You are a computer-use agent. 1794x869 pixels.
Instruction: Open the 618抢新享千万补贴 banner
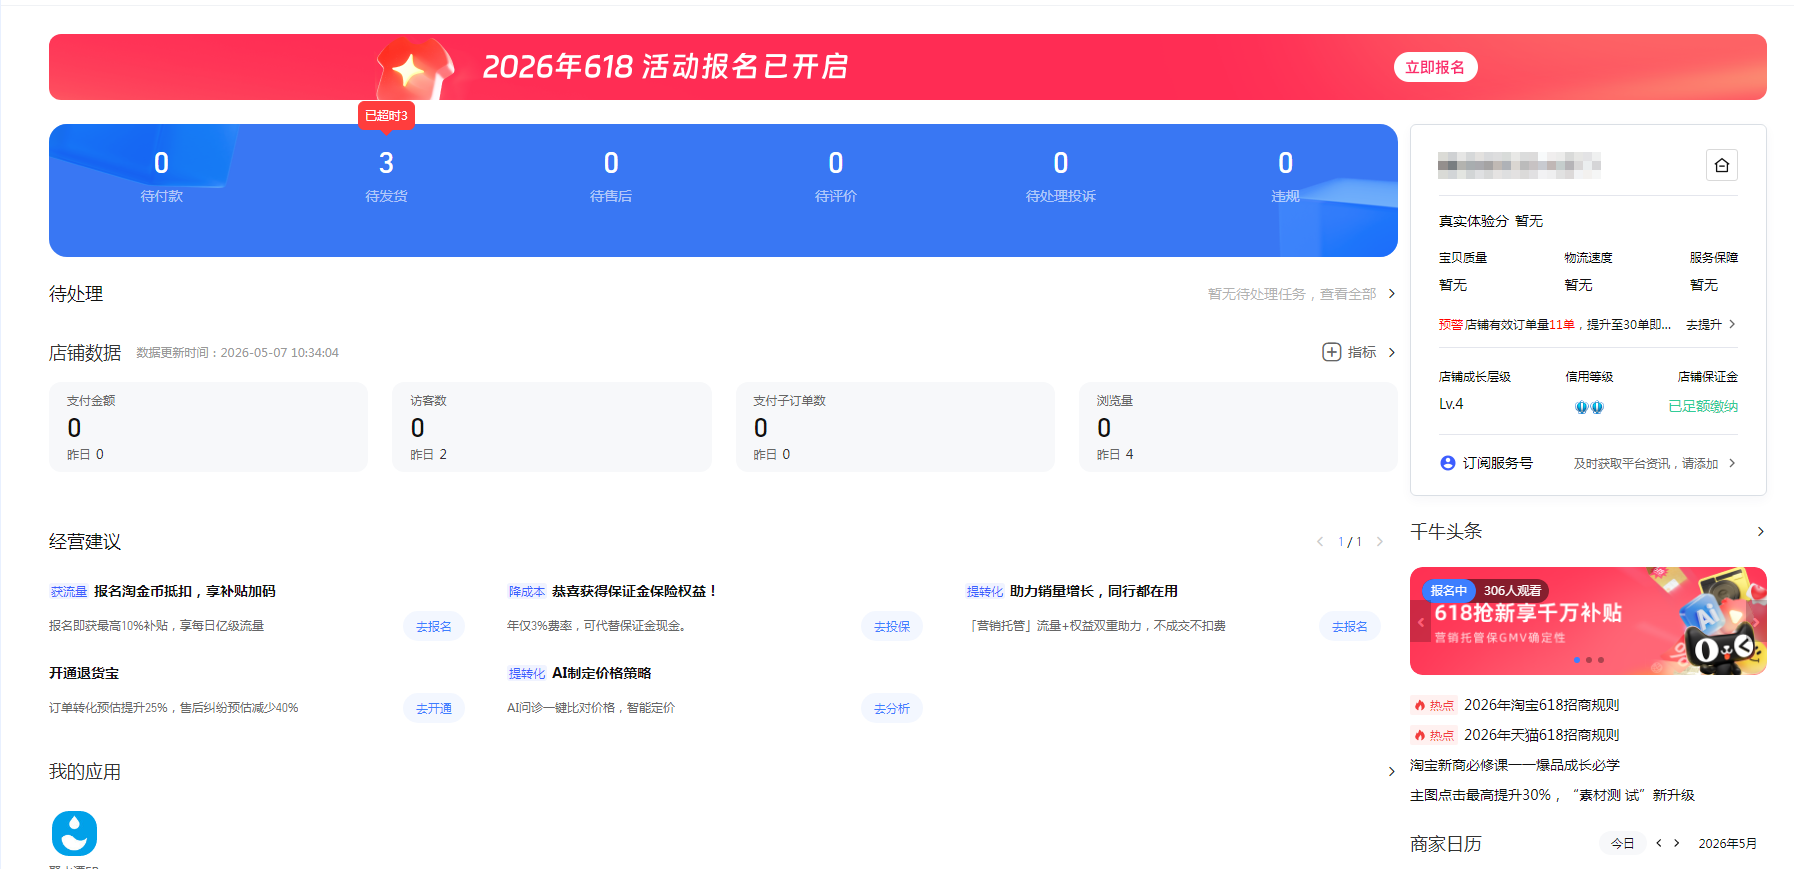(1588, 621)
